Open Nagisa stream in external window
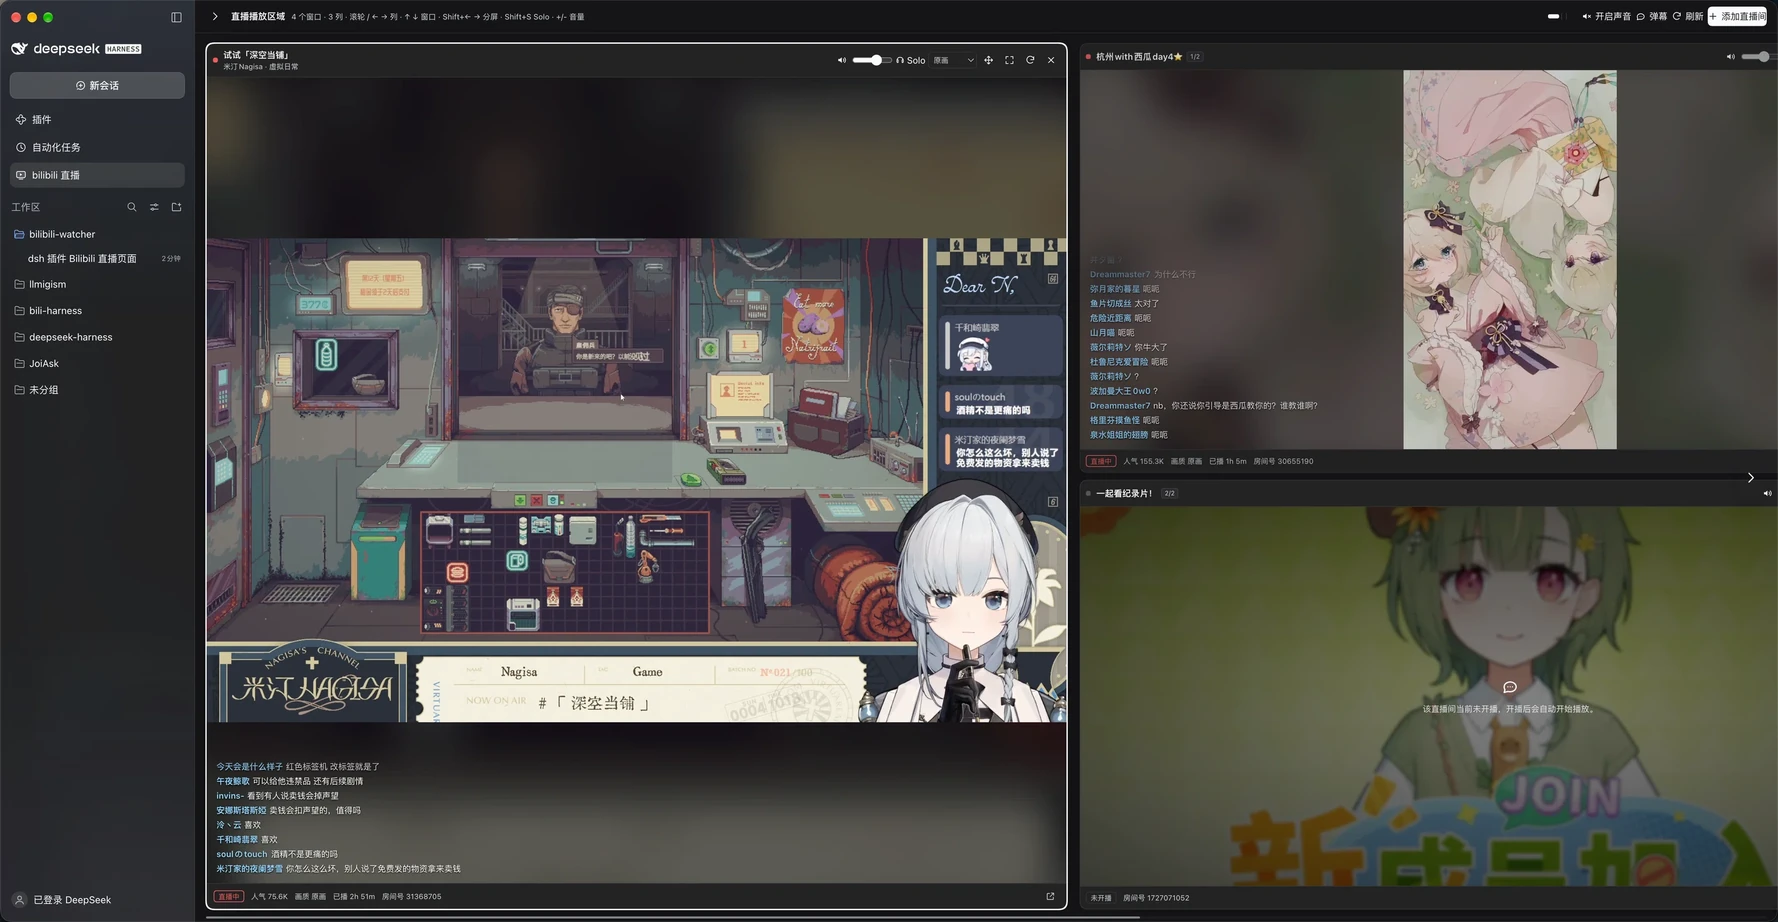Screen dimensions: 1778x922 1050,896
